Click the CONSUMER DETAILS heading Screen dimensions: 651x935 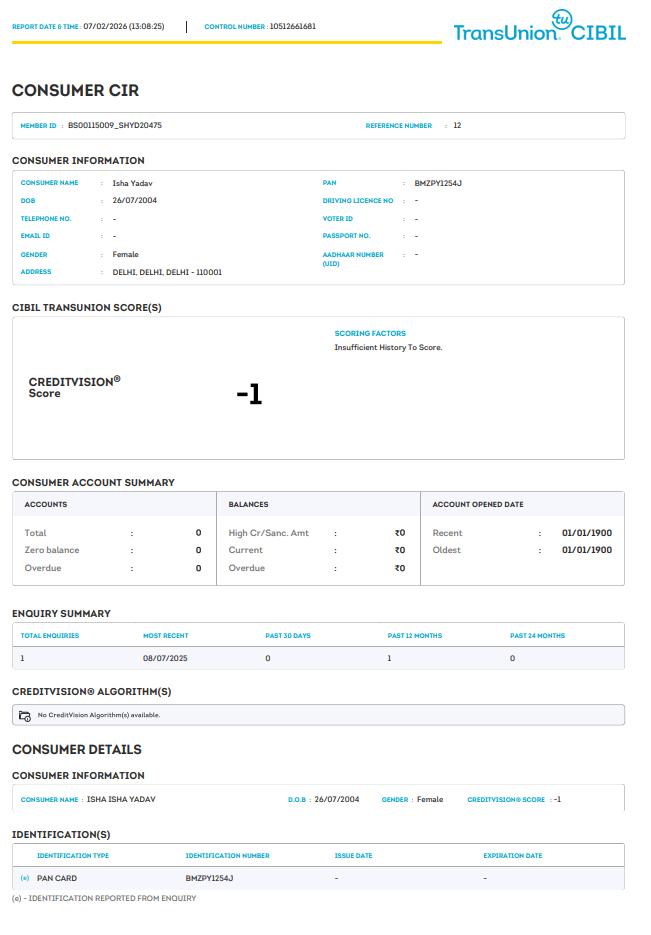tap(77, 750)
